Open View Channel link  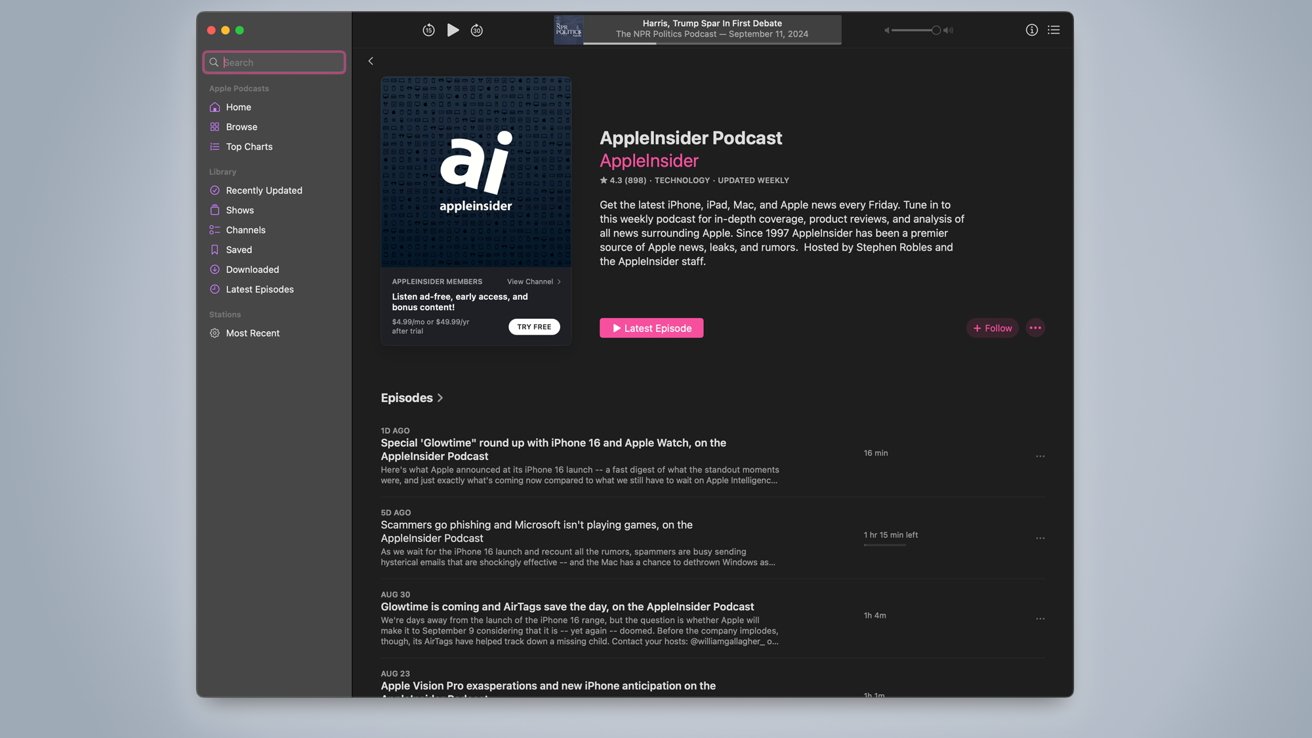pyautogui.click(x=534, y=282)
